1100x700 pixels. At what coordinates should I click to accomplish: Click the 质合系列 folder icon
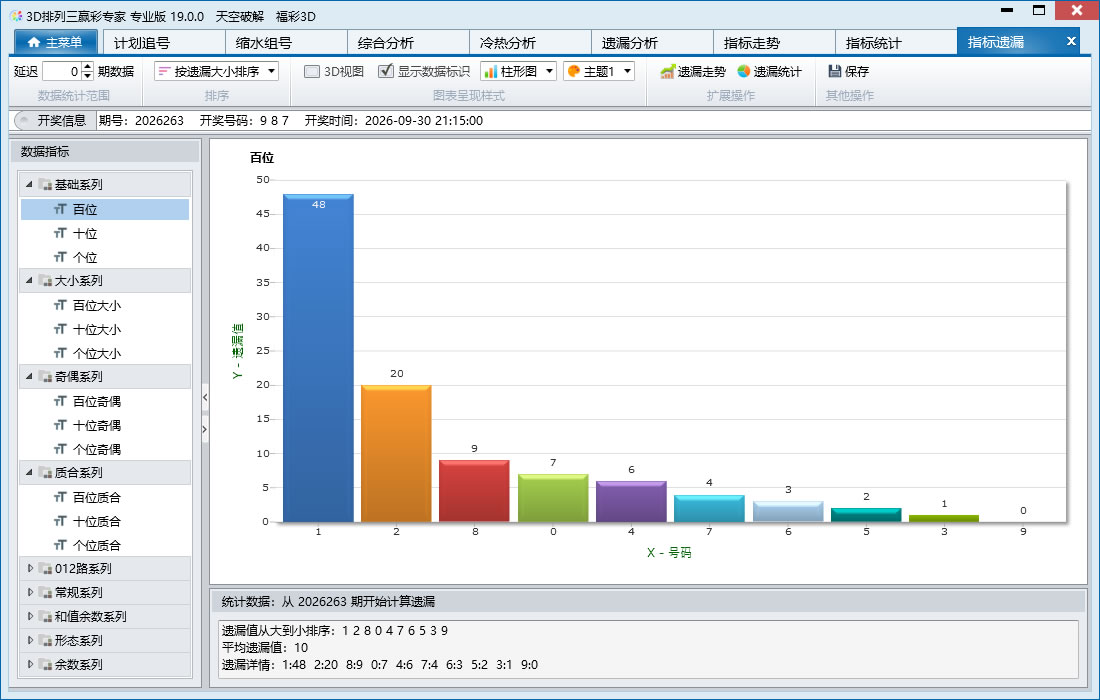[x=46, y=473]
